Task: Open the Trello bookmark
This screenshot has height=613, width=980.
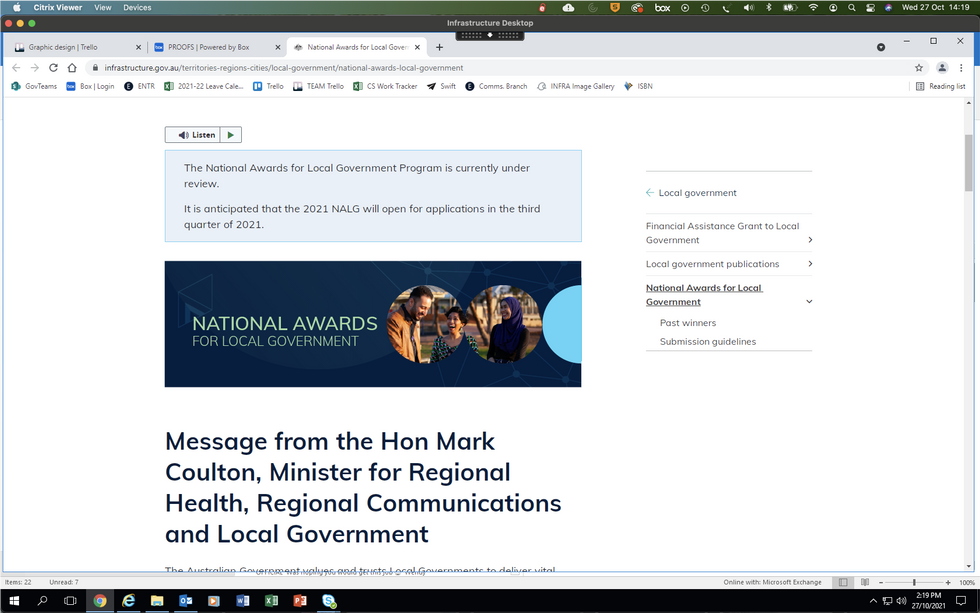Action: tap(268, 86)
